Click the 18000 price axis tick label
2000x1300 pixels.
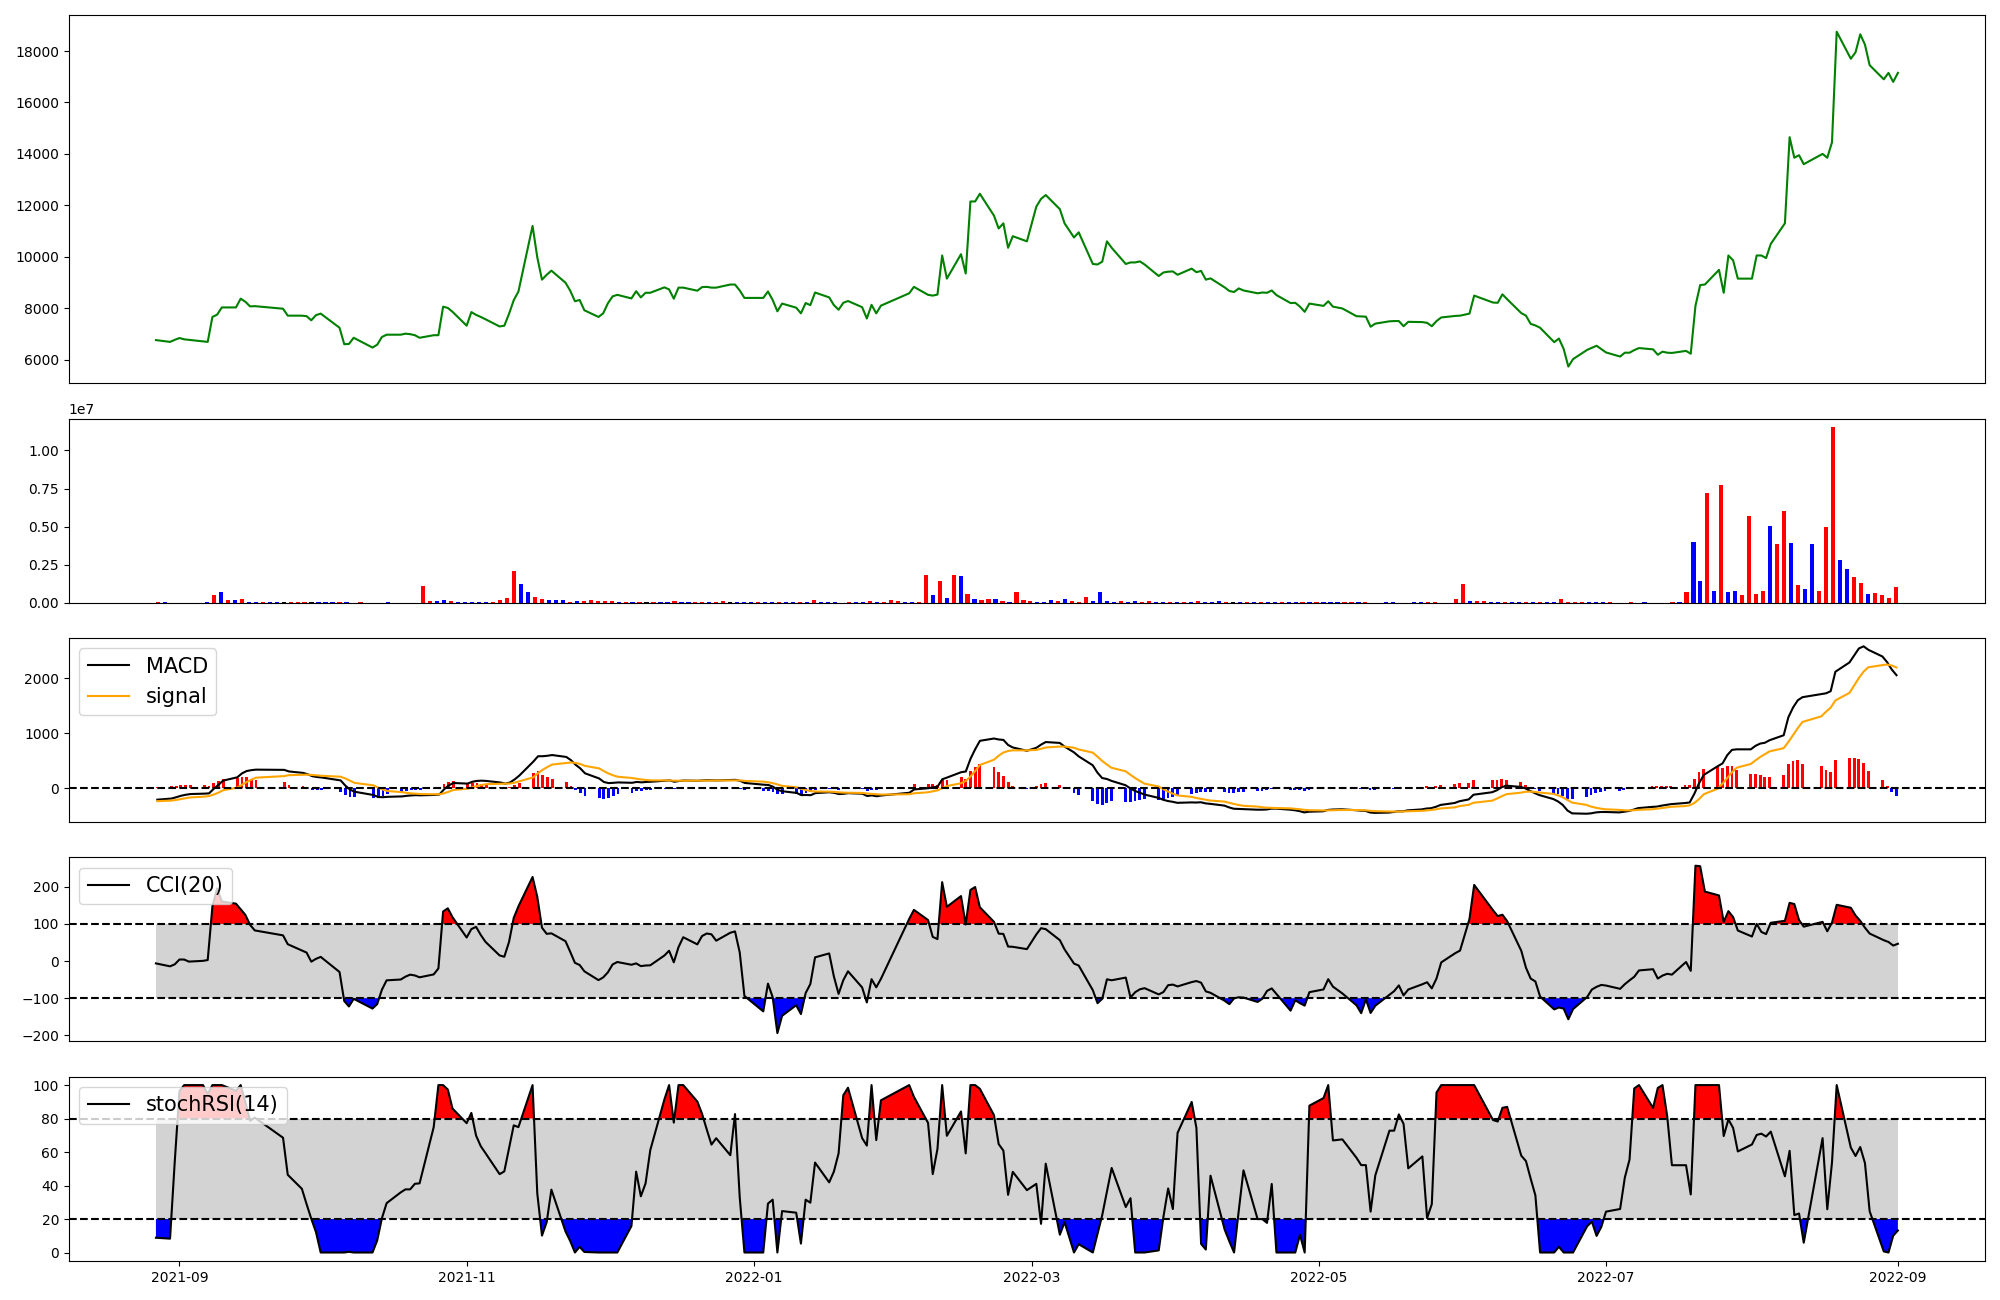click(37, 52)
